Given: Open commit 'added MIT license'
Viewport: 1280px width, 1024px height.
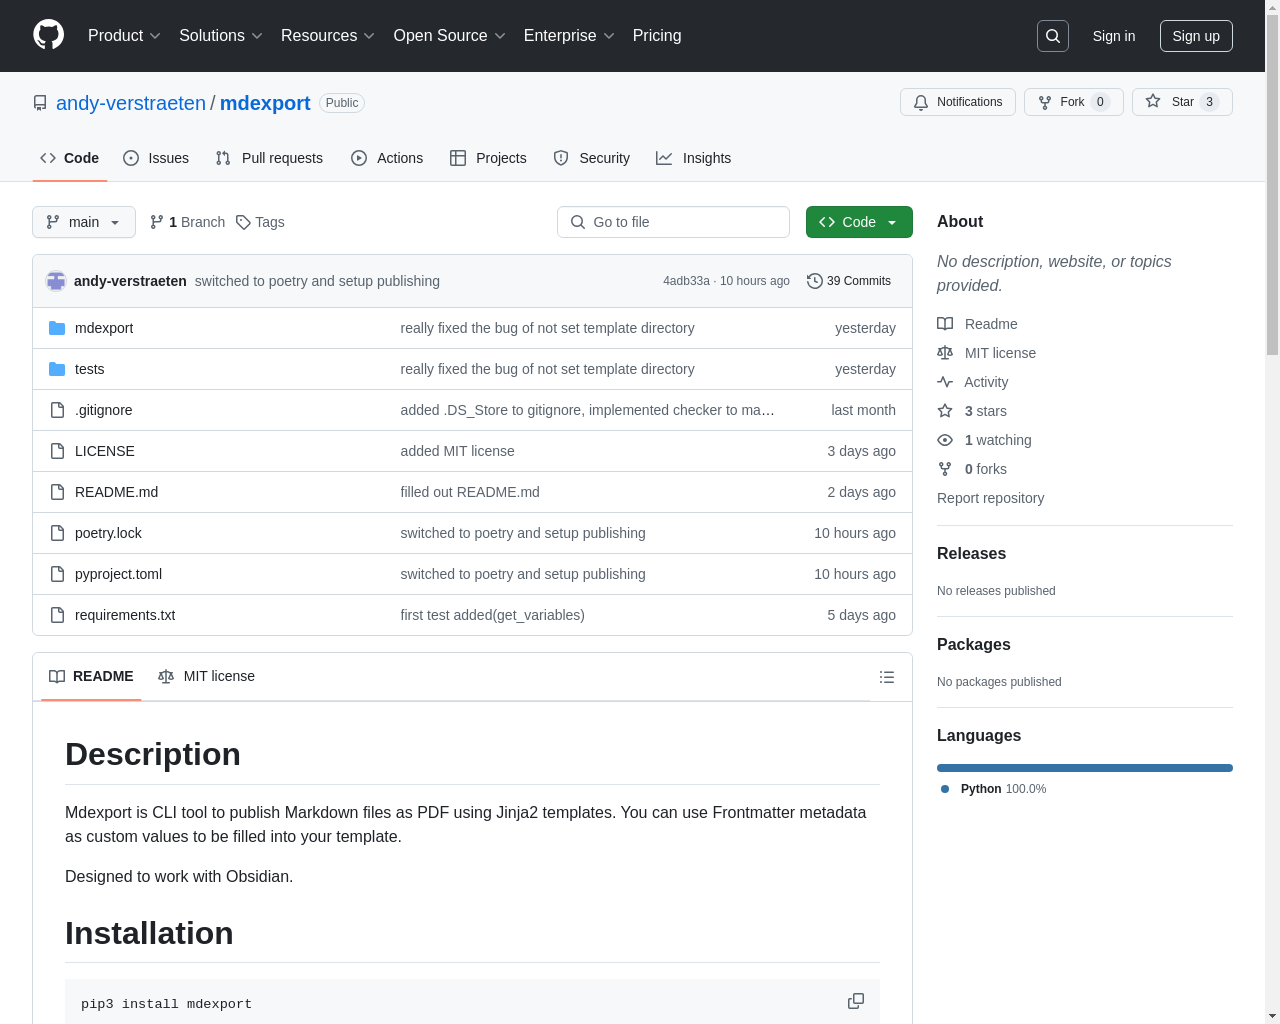Looking at the screenshot, I should [457, 451].
